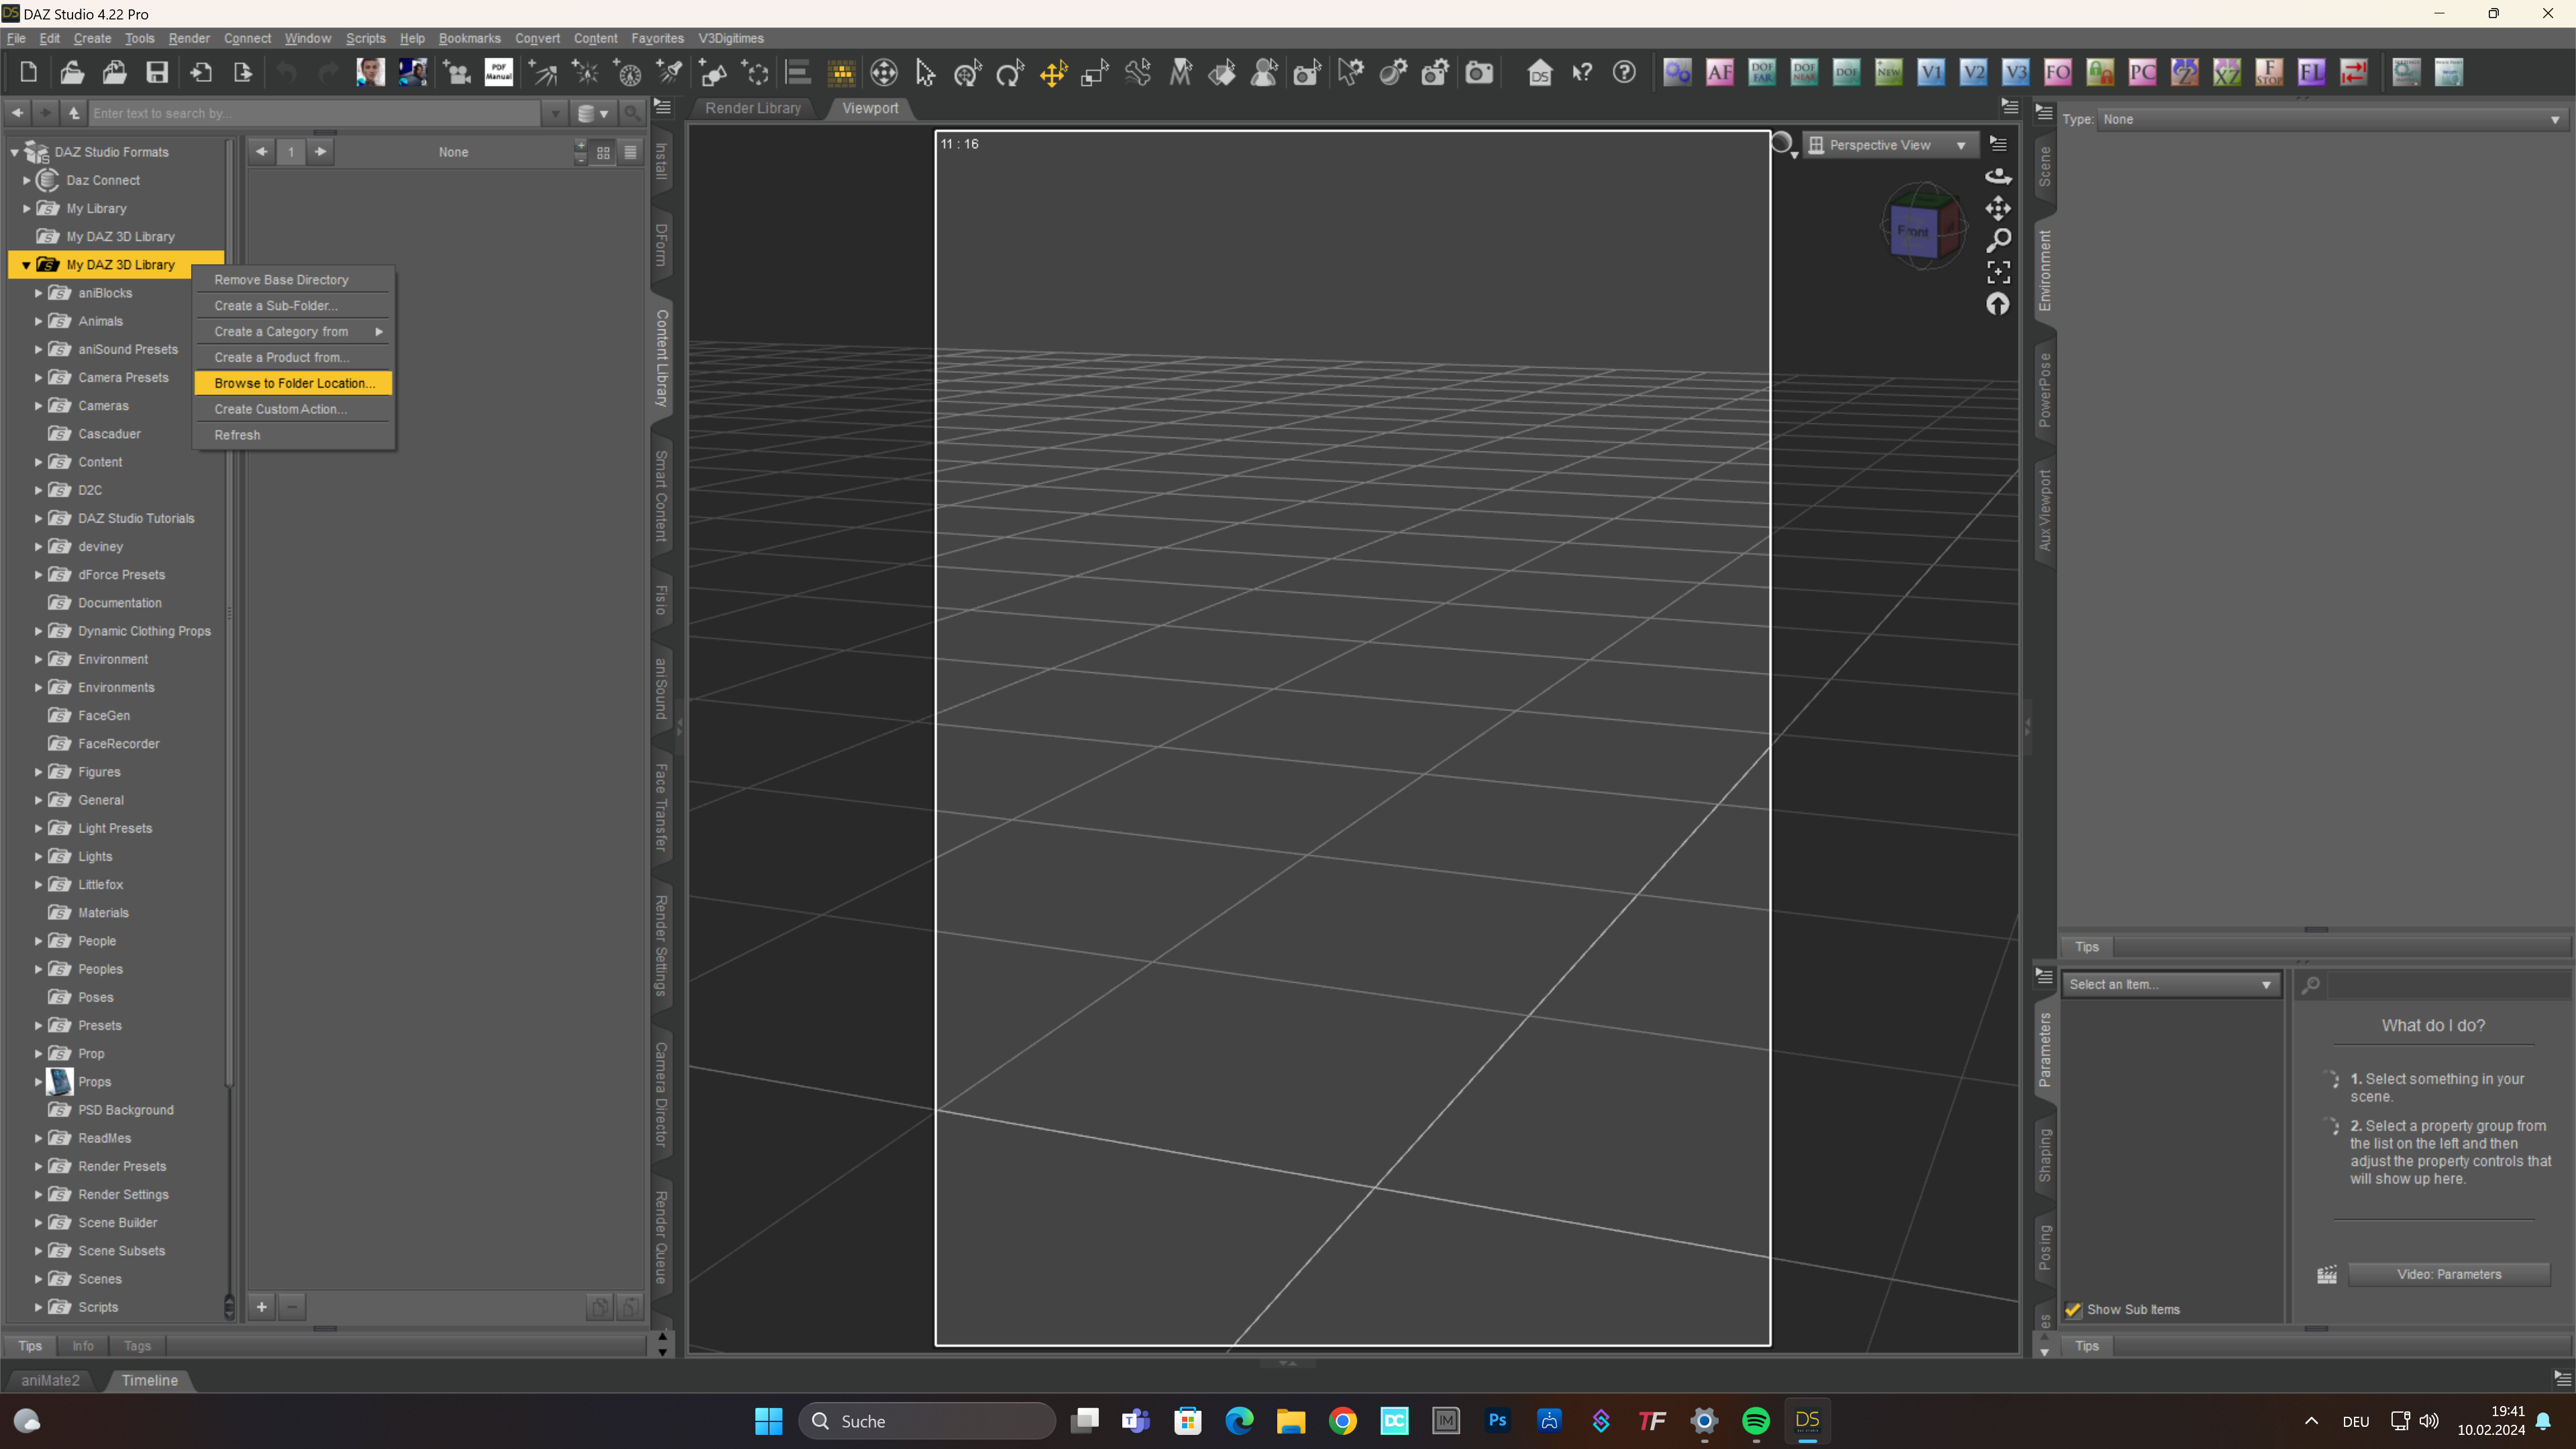Click the Save file toolbar icon
Image resolution: width=2576 pixels, height=1449 pixels.
click(x=157, y=72)
